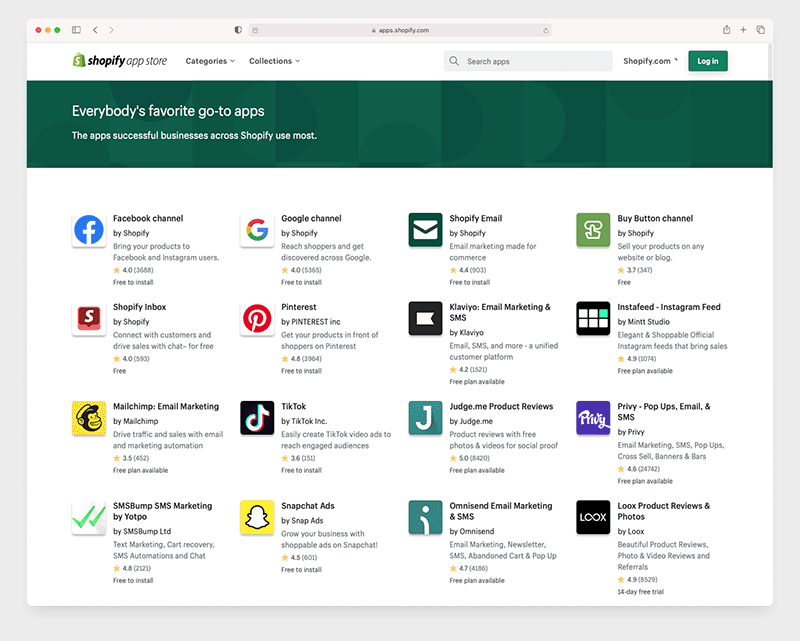Image resolution: width=800 pixels, height=641 pixels.
Task: Open the Loox app icon
Action: pos(593,517)
